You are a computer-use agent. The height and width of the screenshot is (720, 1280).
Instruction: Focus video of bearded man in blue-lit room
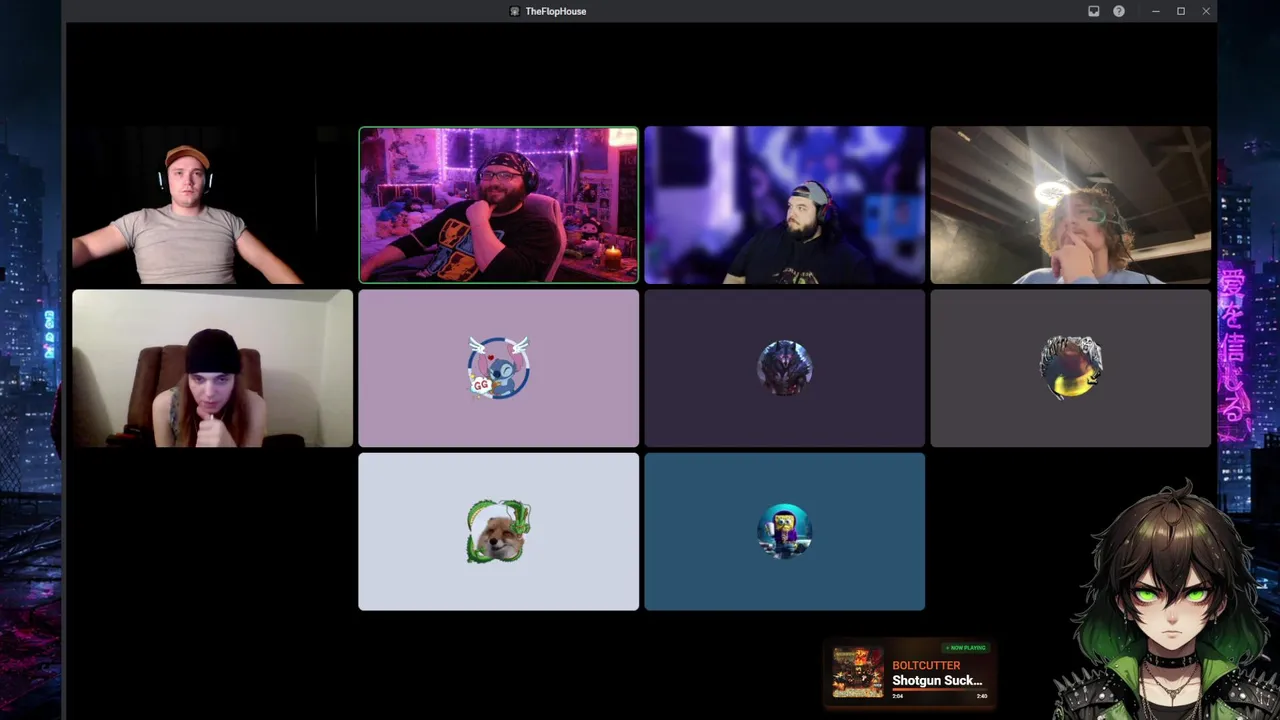(784, 205)
